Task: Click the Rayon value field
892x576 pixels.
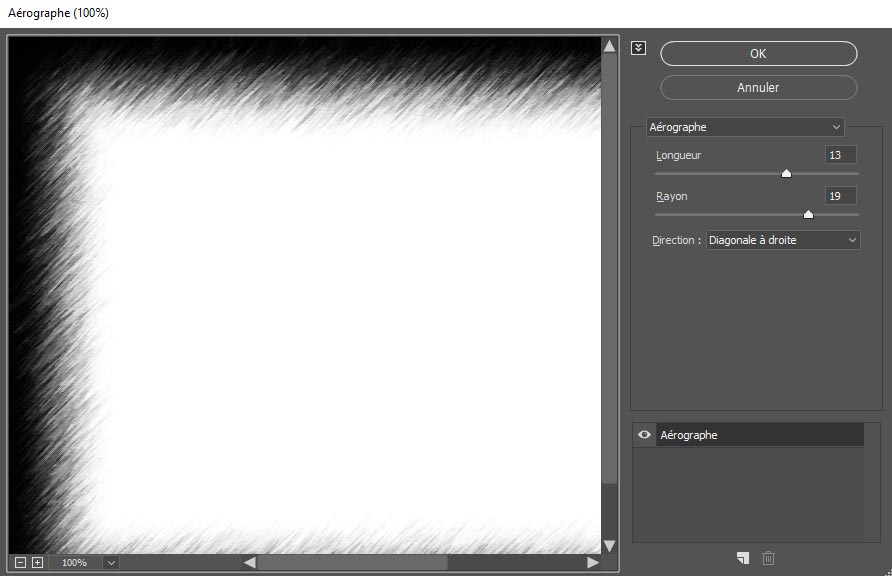Action: pos(840,196)
